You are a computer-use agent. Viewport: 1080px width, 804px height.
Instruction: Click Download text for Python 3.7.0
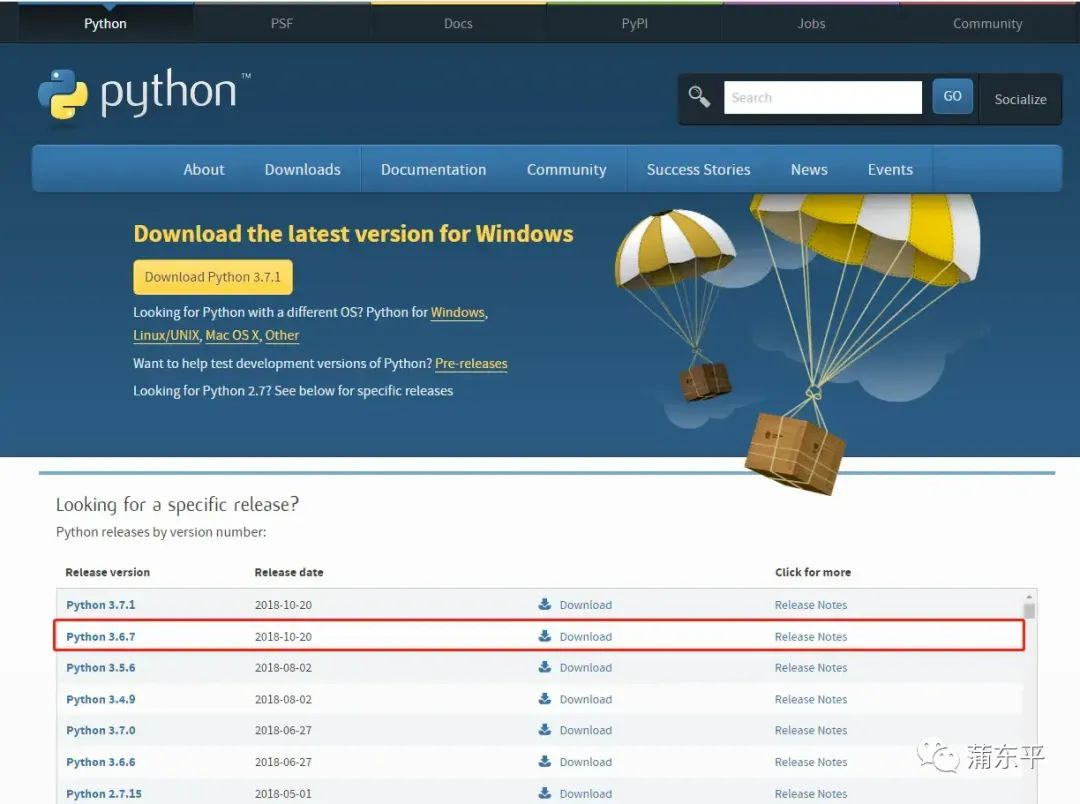point(585,730)
